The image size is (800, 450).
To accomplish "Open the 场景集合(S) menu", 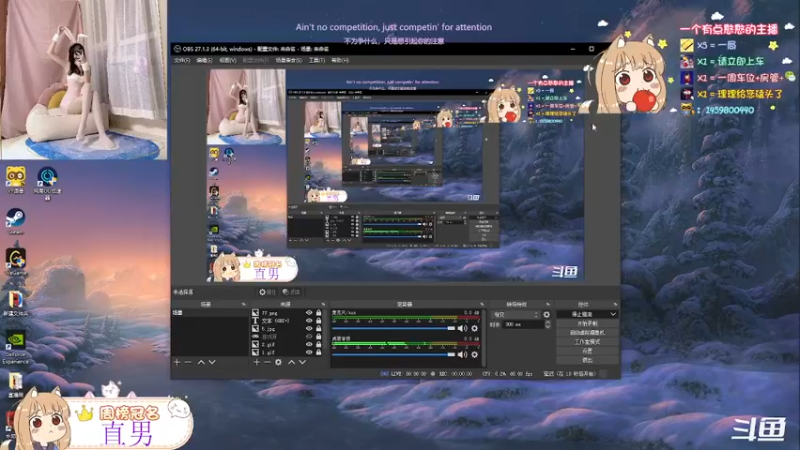I will [x=289, y=60].
